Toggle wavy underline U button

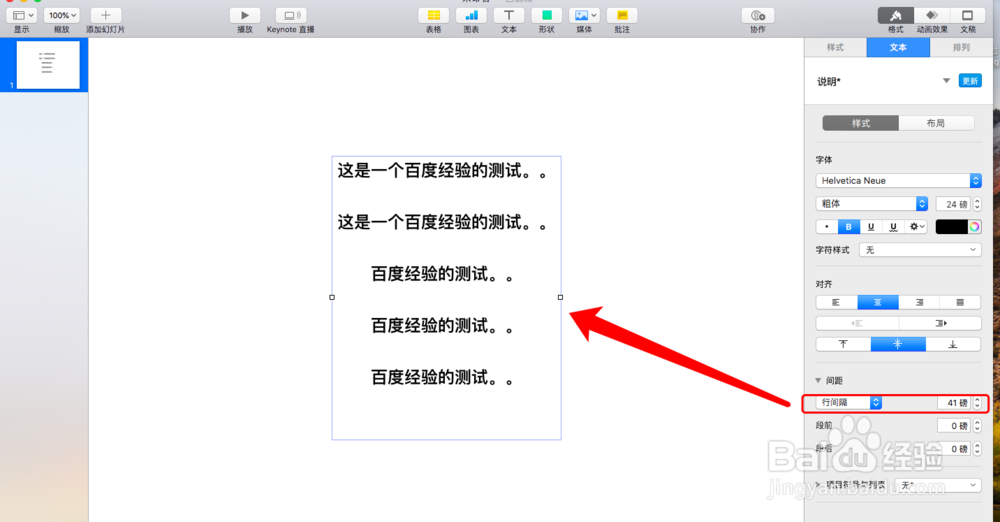click(893, 227)
